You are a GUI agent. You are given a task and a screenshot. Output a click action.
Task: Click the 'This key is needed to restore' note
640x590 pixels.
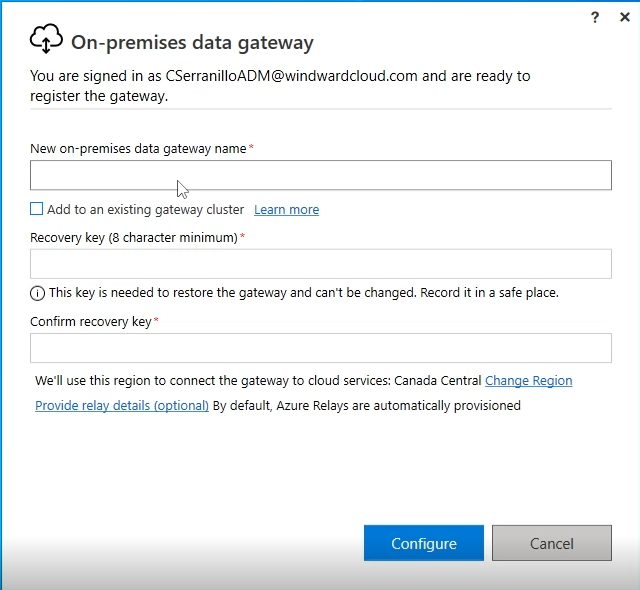pyautogui.click(x=304, y=293)
